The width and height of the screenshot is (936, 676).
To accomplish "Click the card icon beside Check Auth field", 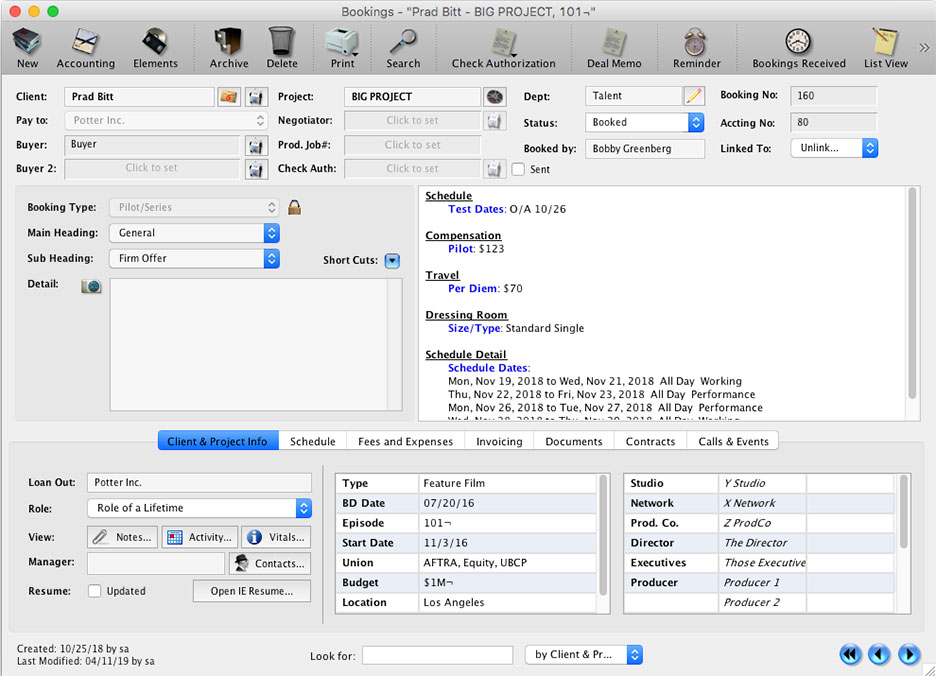I will pos(494,170).
